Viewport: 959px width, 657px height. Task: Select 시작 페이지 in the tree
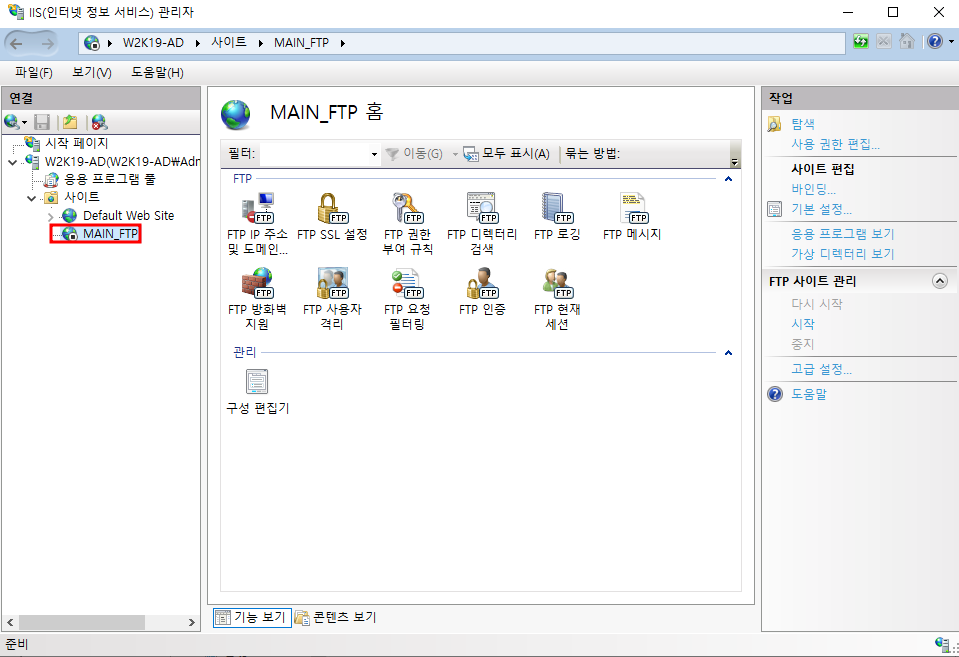click(76, 143)
